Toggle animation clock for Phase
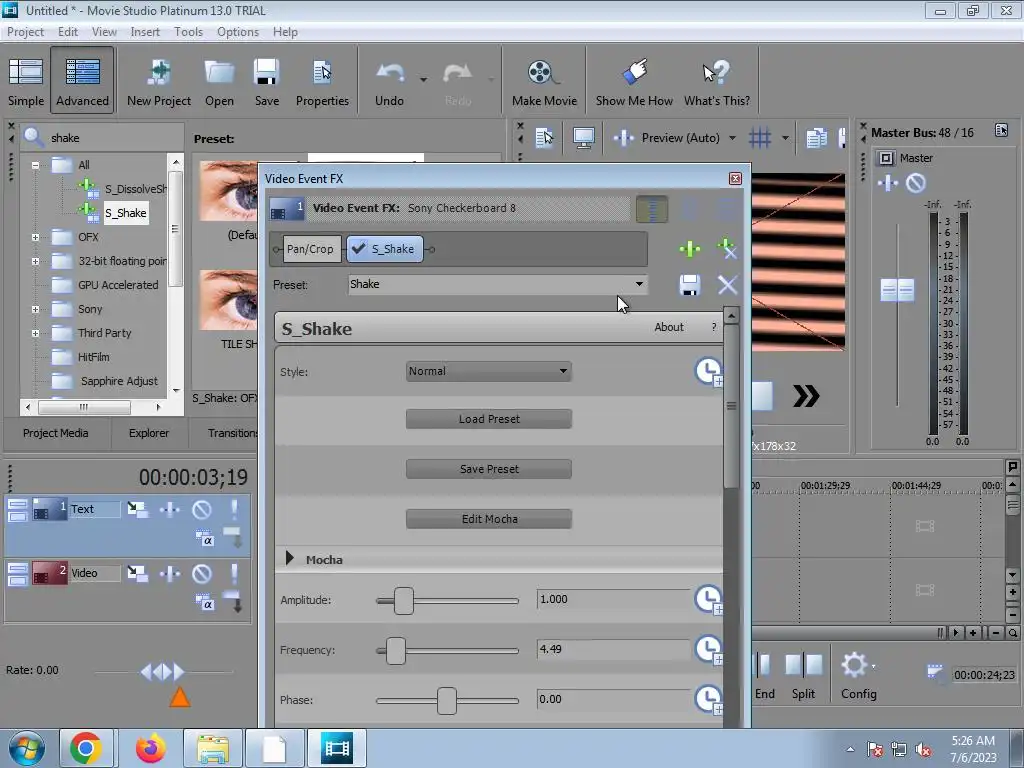Image resolution: width=1024 pixels, height=768 pixels. (x=709, y=699)
